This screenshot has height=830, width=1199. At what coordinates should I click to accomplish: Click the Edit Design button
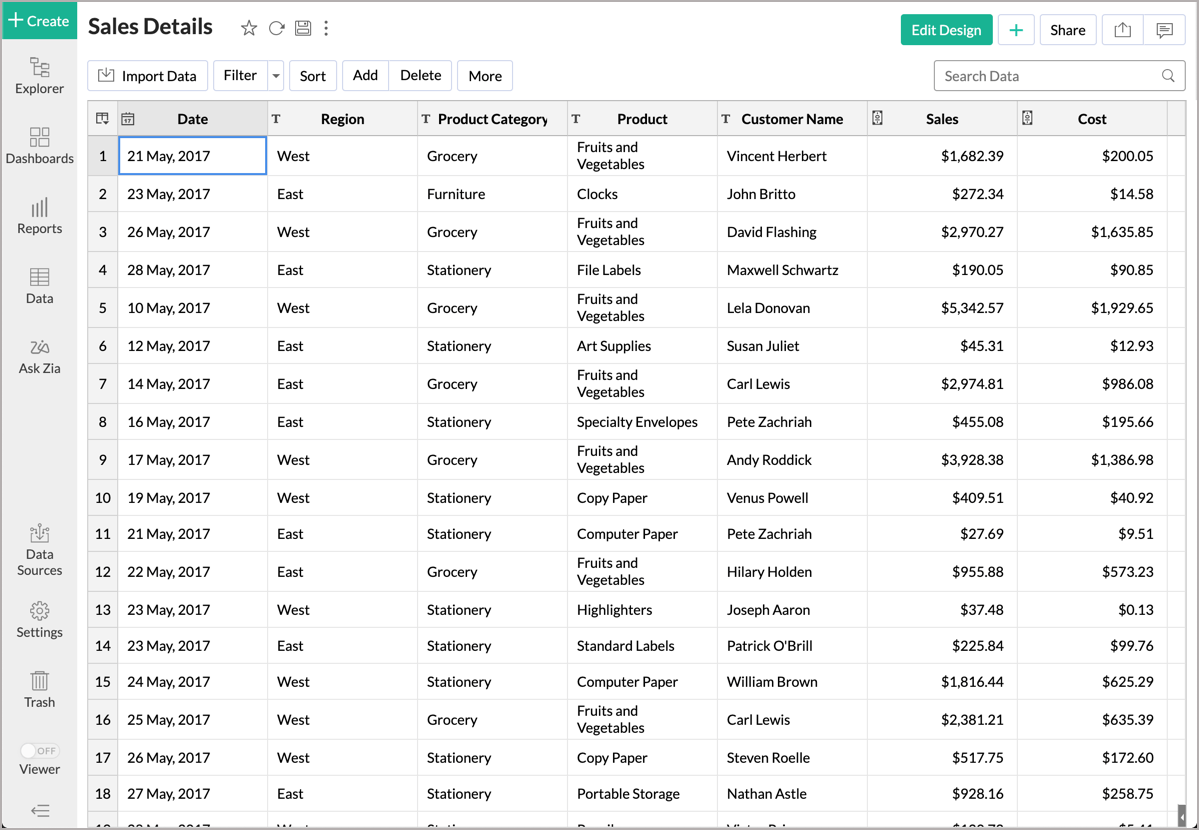click(946, 30)
